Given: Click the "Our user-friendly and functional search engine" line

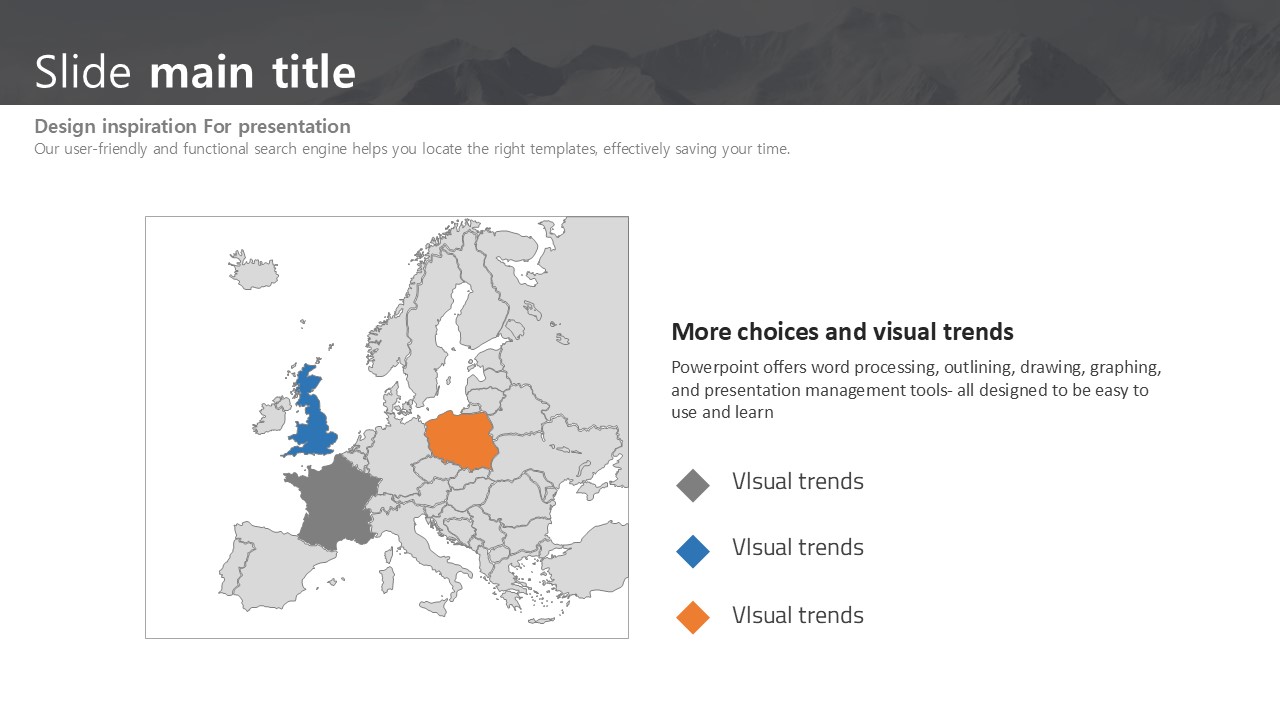Looking at the screenshot, I should (412, 149).
